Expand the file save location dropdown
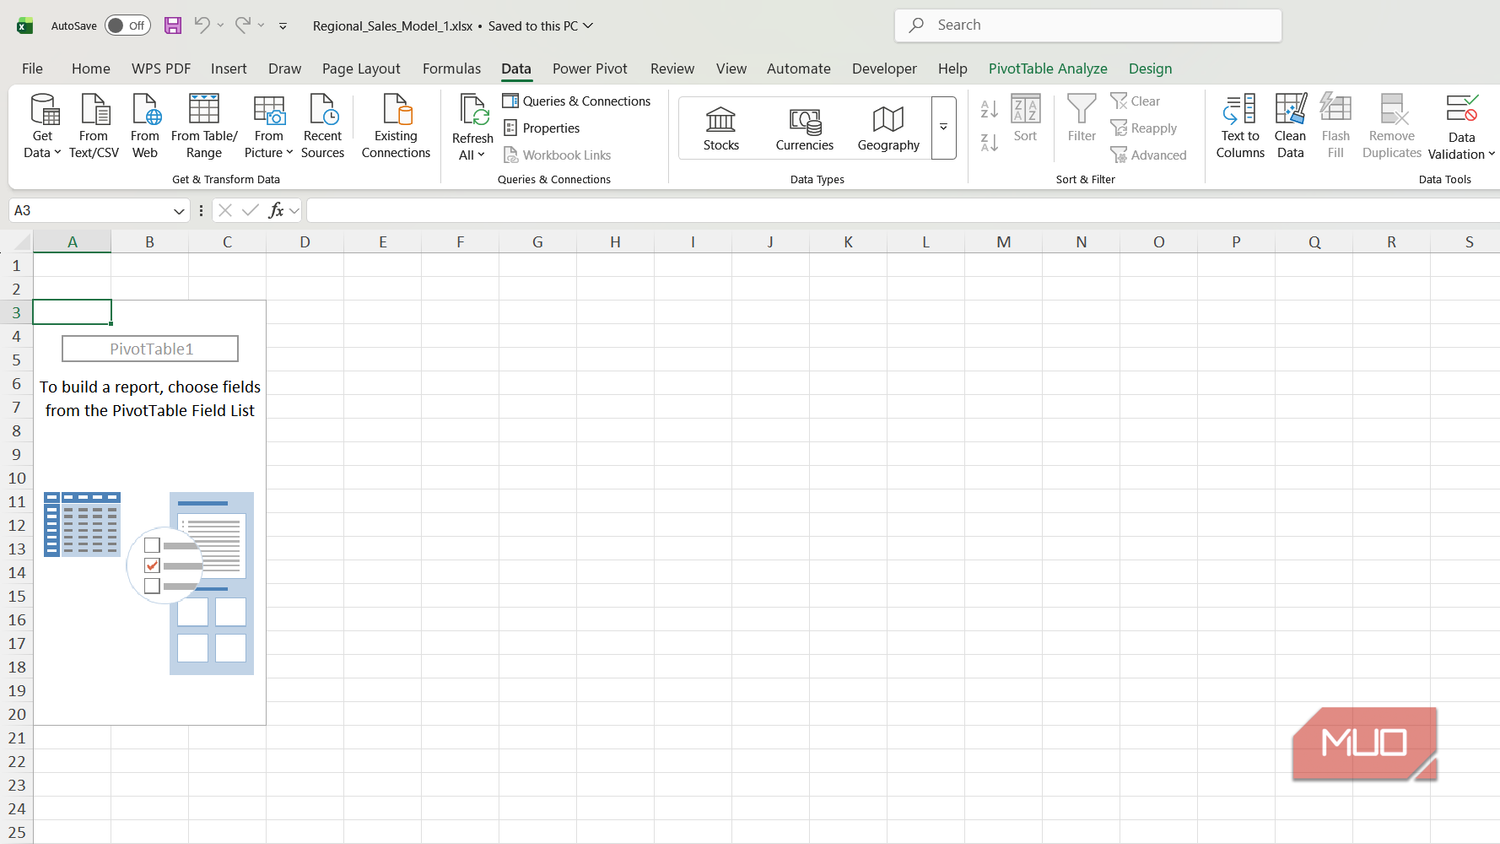1500x844 pixels. (588, 26)
